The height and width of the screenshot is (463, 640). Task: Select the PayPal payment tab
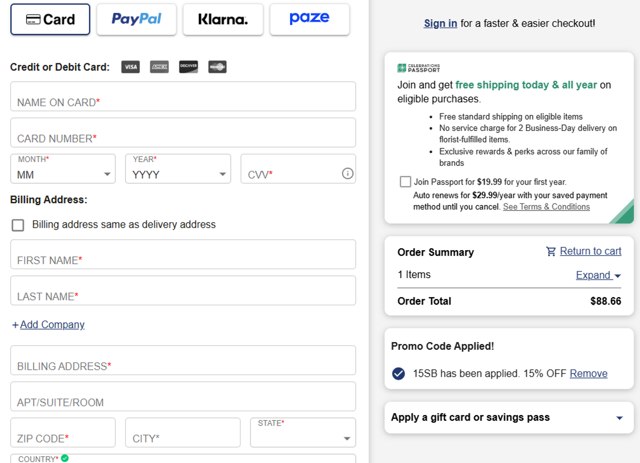click(137, 19)
